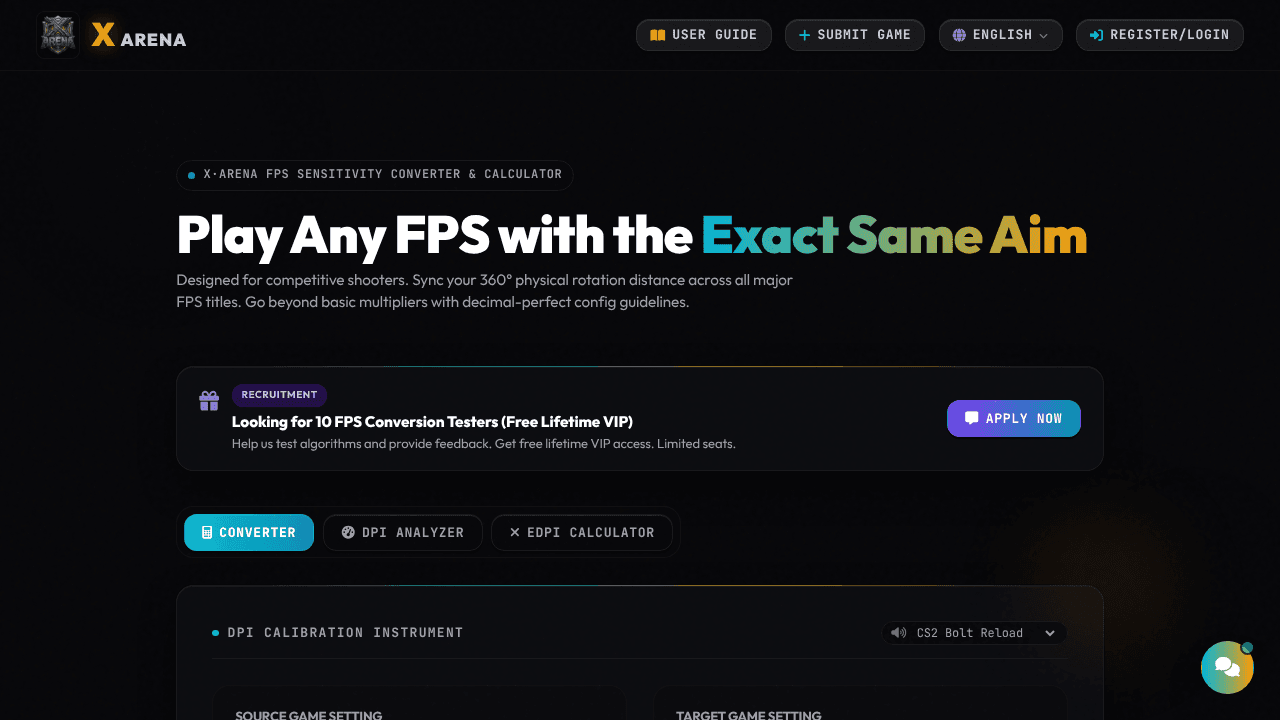Click Apply Now button
This screenshot has width=1280, height=720.
click(1014, 419)
